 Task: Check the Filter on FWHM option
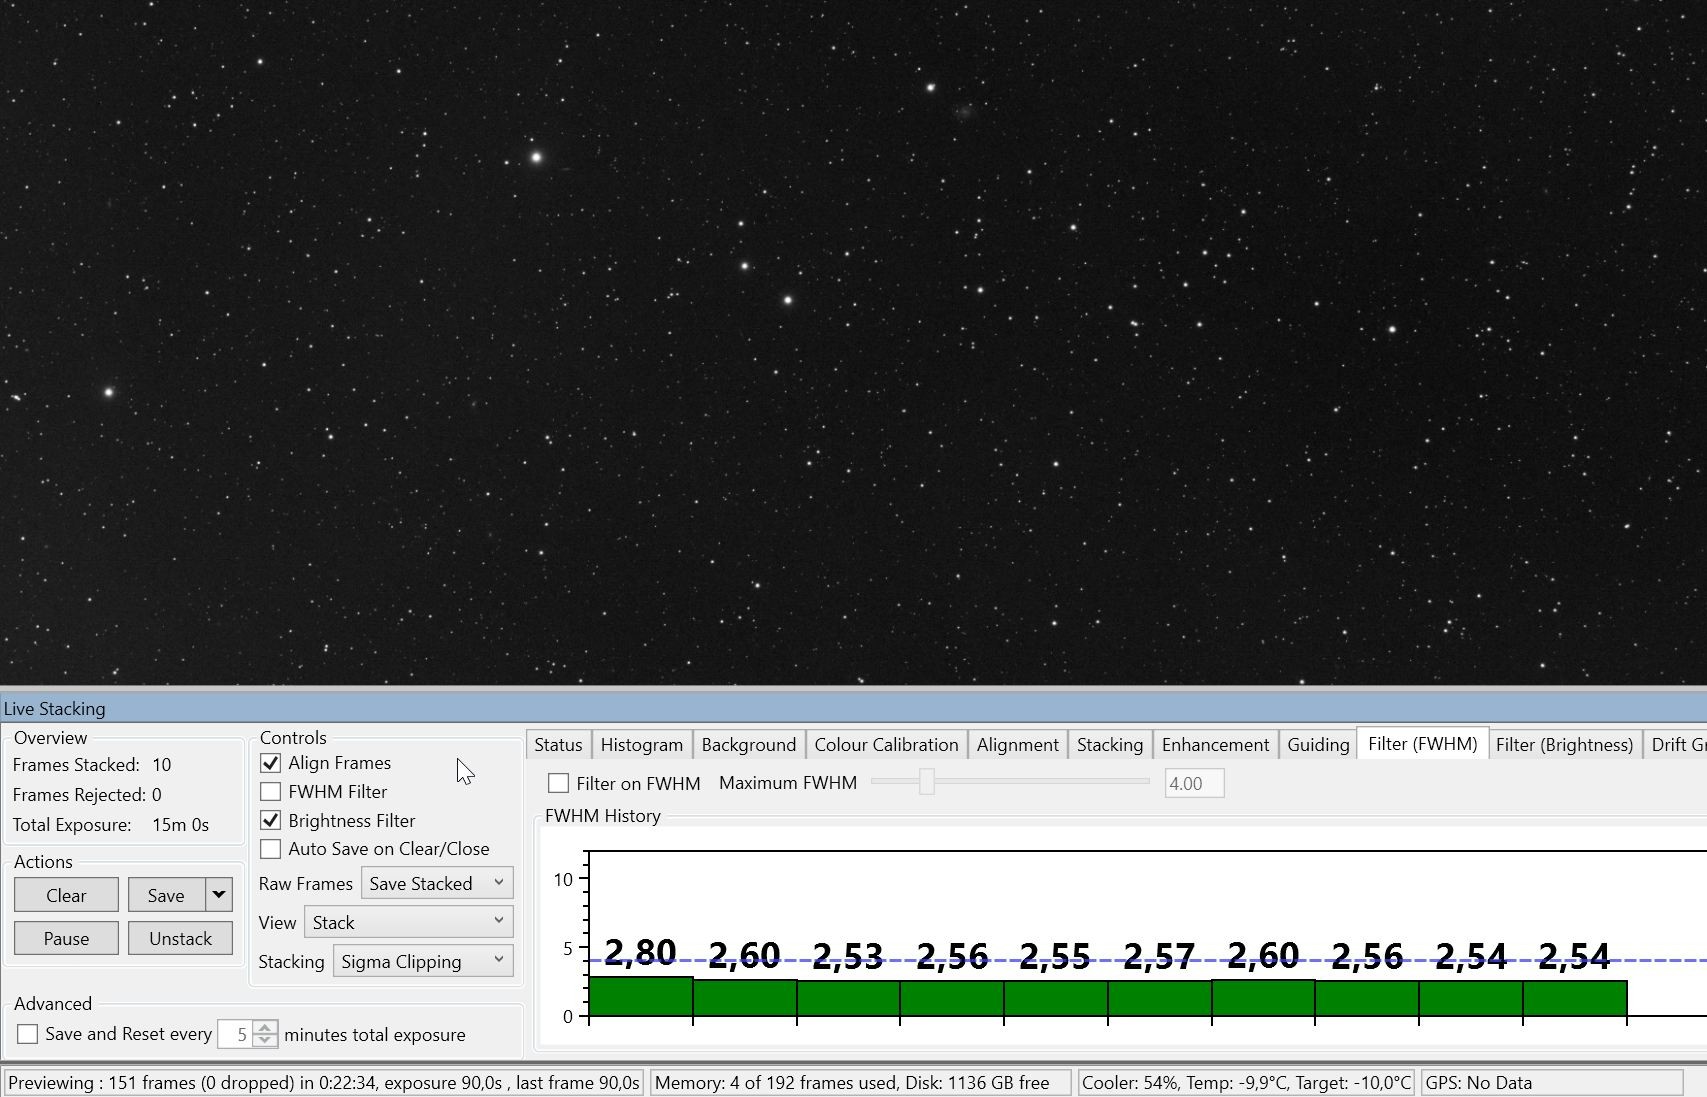(x=559, y=783)
